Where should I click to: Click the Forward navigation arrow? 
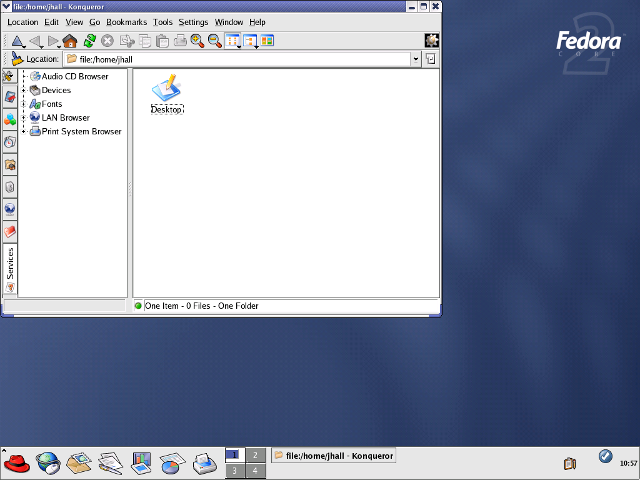[x=53, y=41]
